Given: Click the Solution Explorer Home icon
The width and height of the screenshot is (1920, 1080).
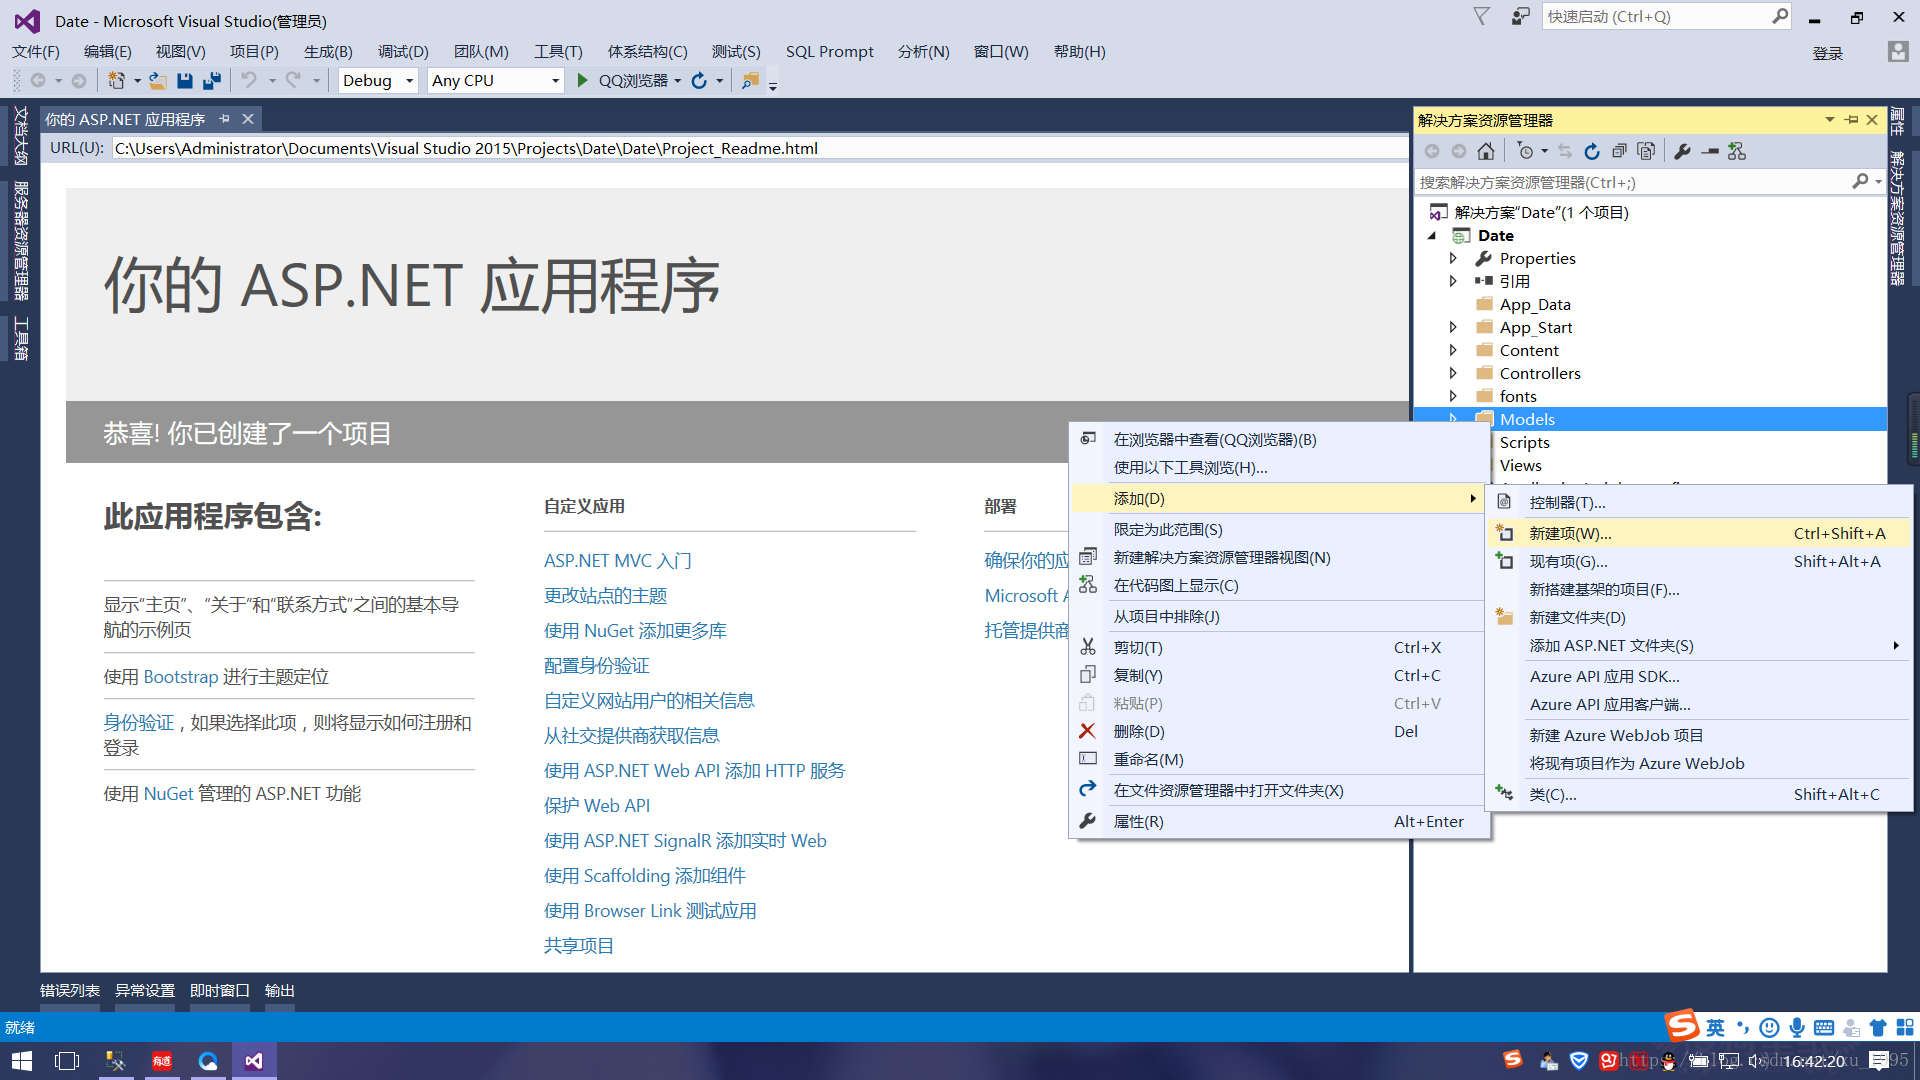Looking at the screenshot, I should pyautogui.click(x=1486, y=151).
